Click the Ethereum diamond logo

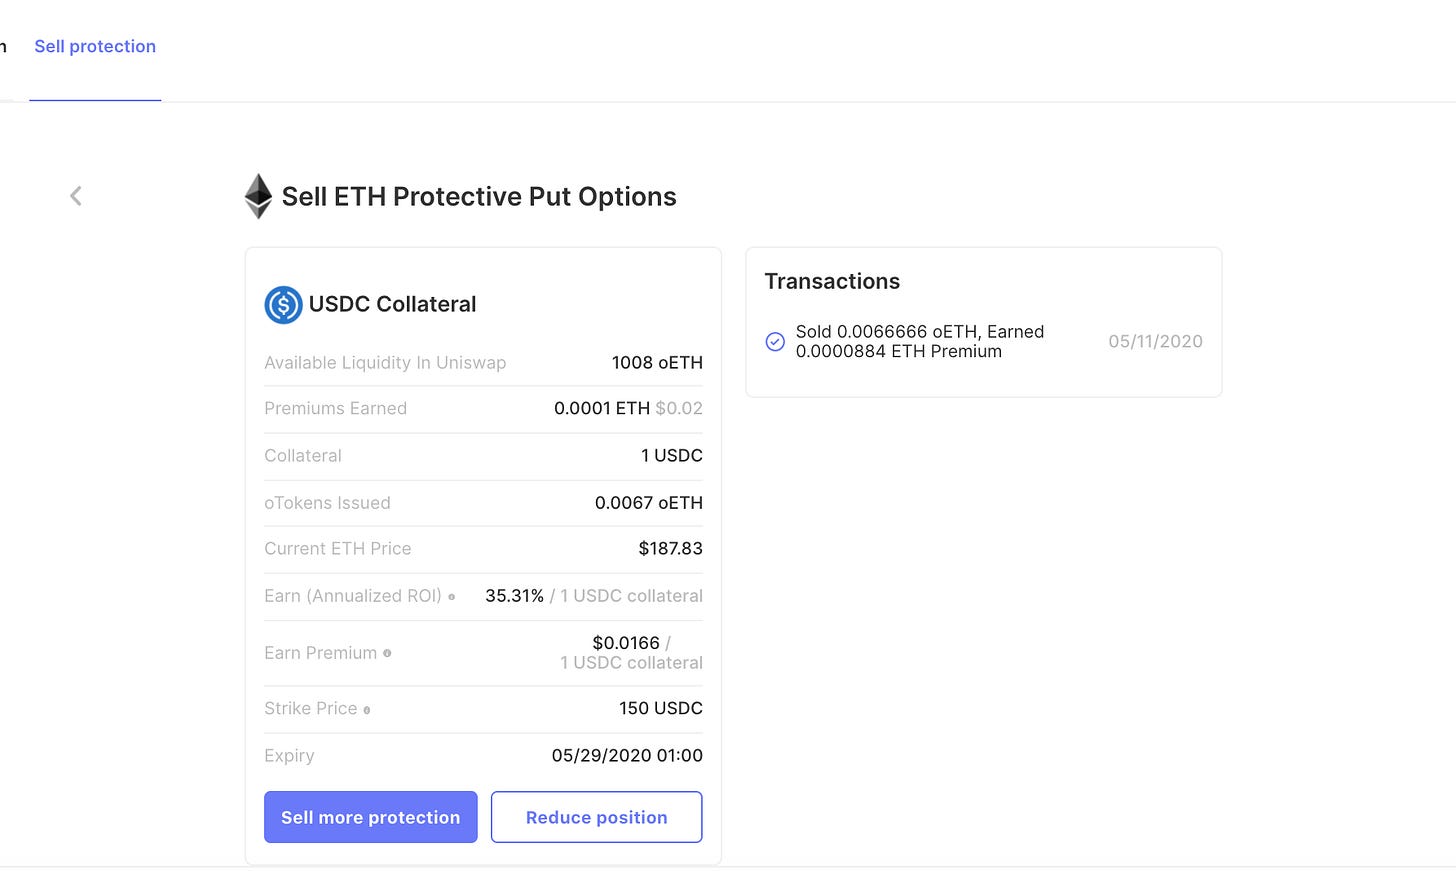(258, 196)
